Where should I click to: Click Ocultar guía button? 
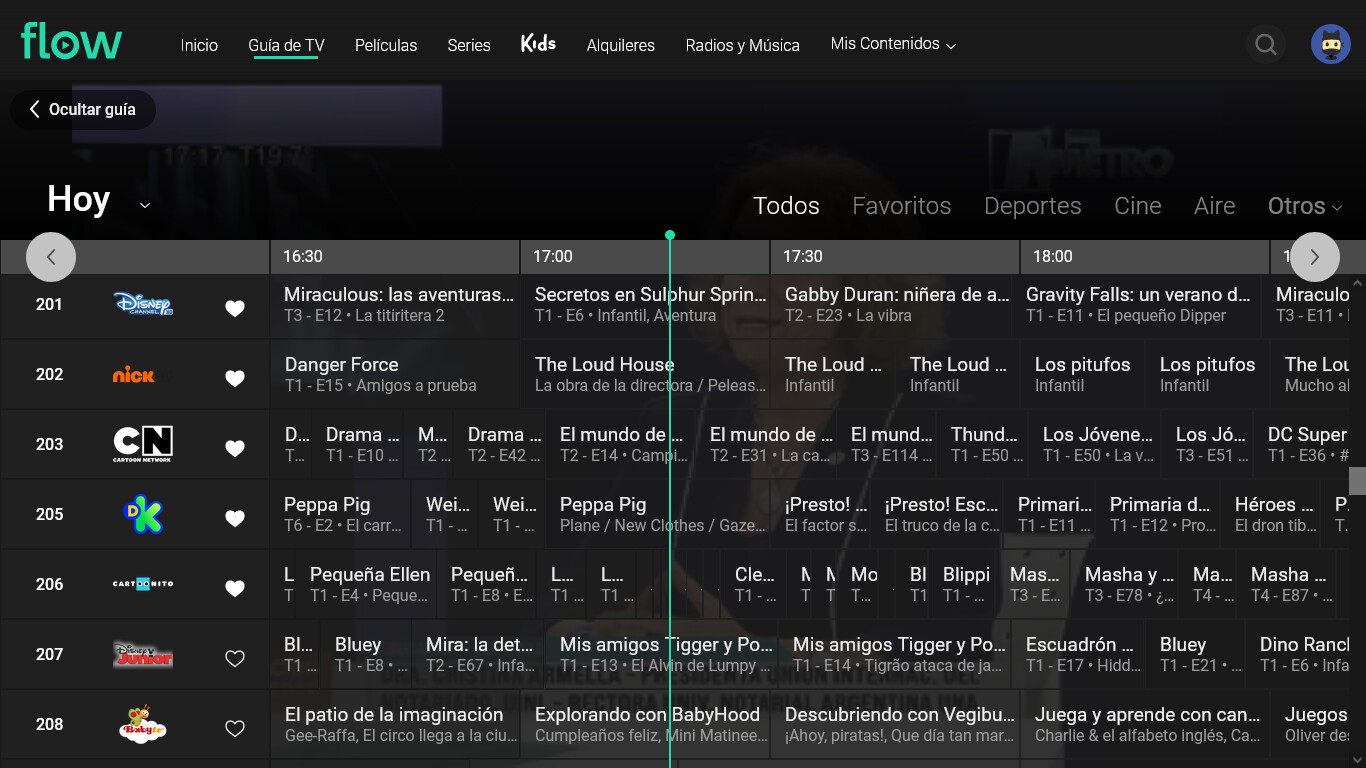pyautogui.click(x=83, y=110)
